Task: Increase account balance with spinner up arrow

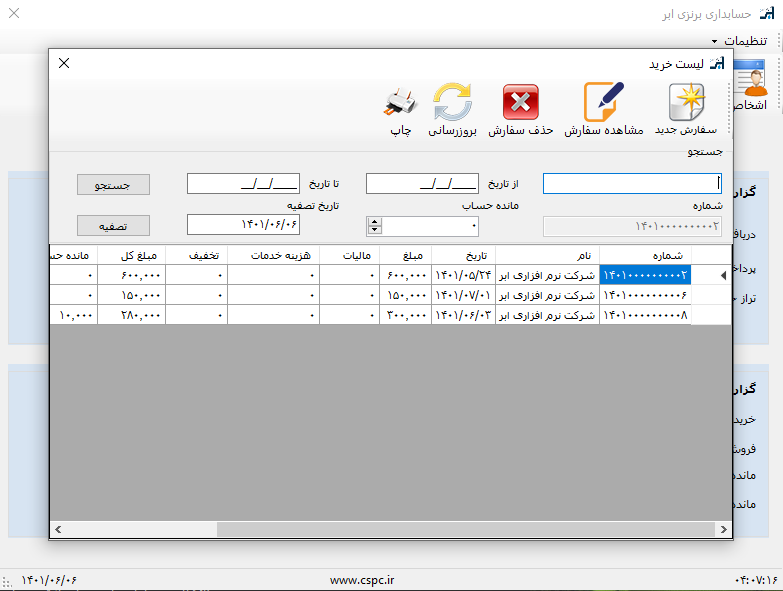Action: click(x=374, y=221)
